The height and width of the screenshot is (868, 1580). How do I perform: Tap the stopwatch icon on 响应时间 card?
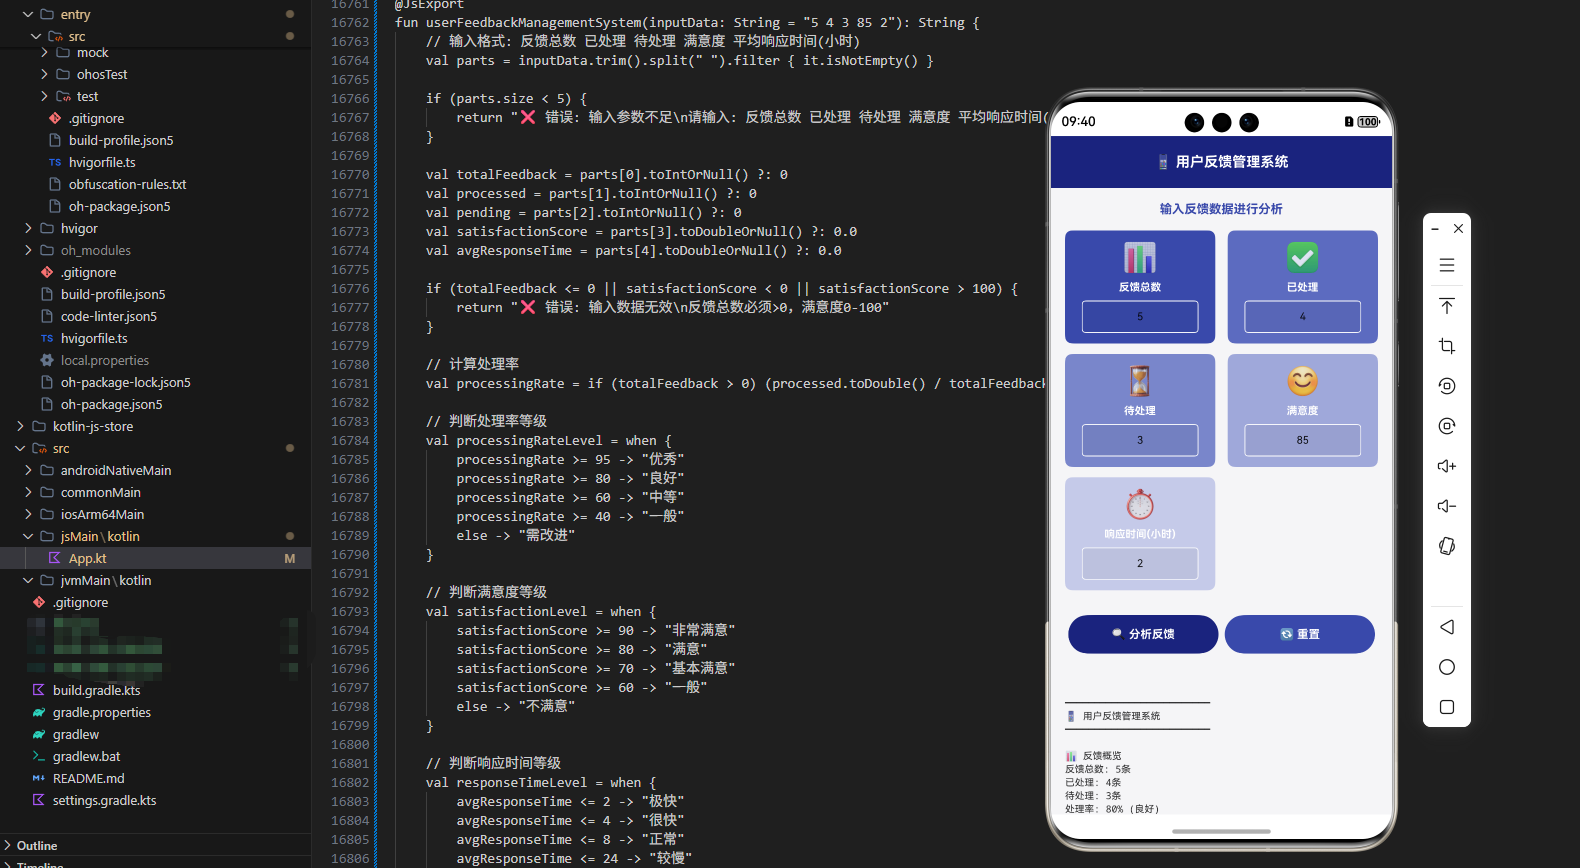tap(1140, 504)
